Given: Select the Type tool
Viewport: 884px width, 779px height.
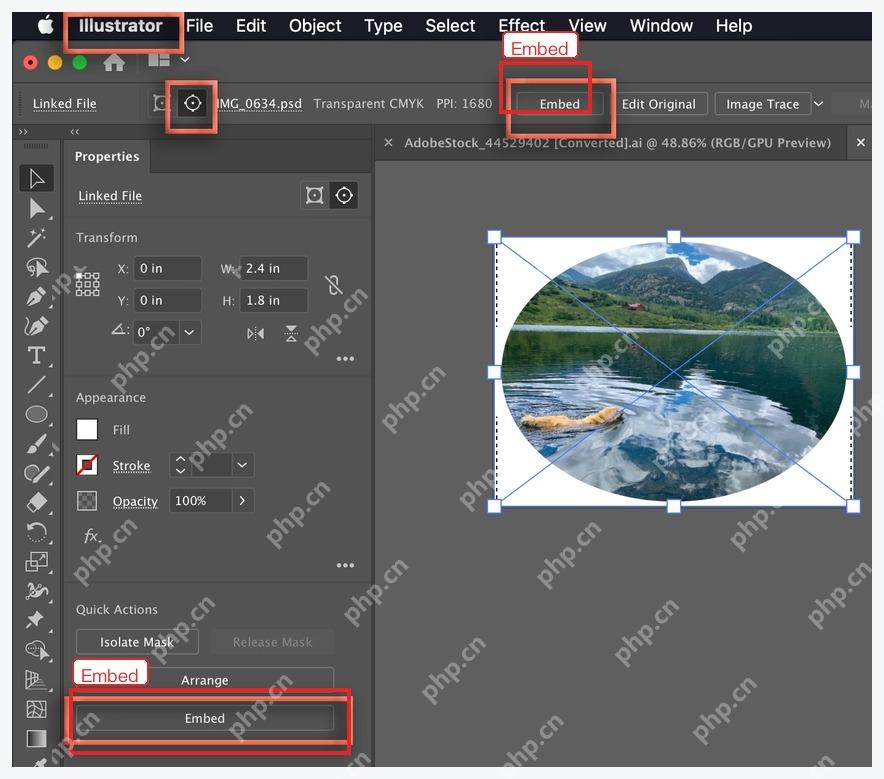Looking at the screenshot, I should pyautogui.click(x=37, y=355).
